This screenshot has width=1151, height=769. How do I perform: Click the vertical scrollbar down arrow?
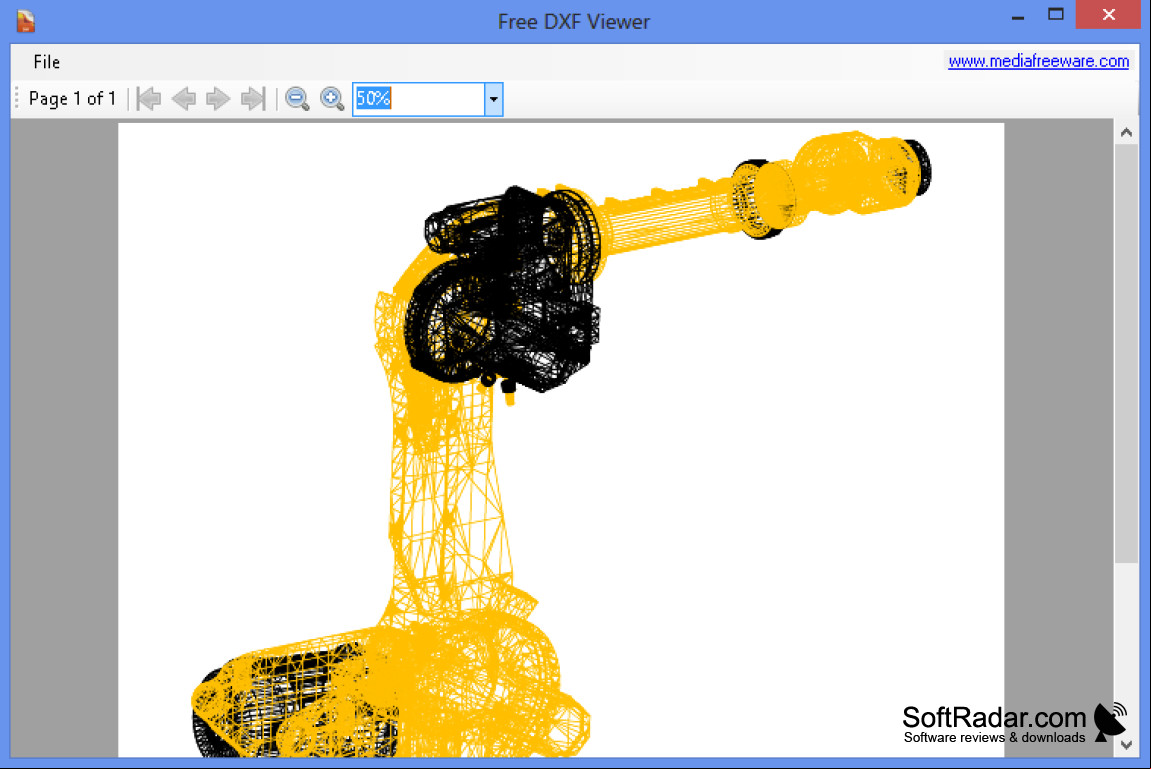[x=1126, y=745]
